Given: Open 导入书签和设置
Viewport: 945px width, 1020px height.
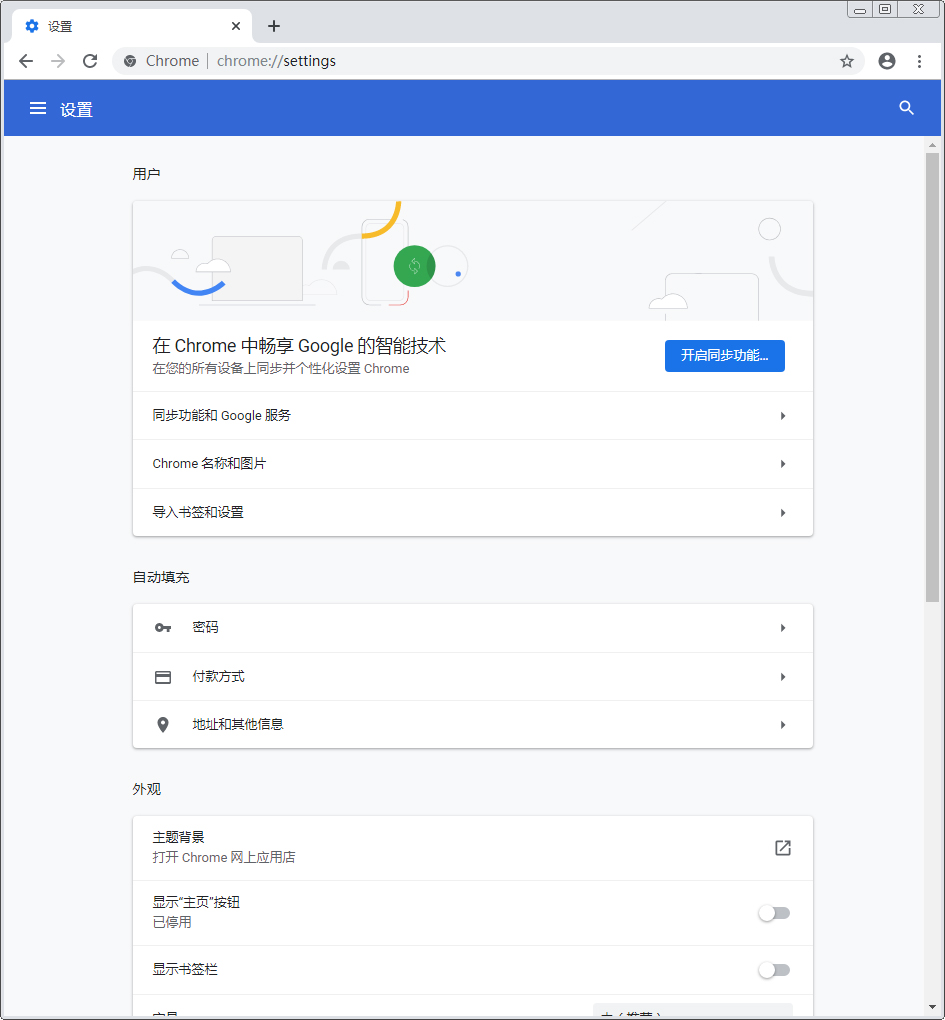Looking at the screenshot, I should (x=472, y=512).
